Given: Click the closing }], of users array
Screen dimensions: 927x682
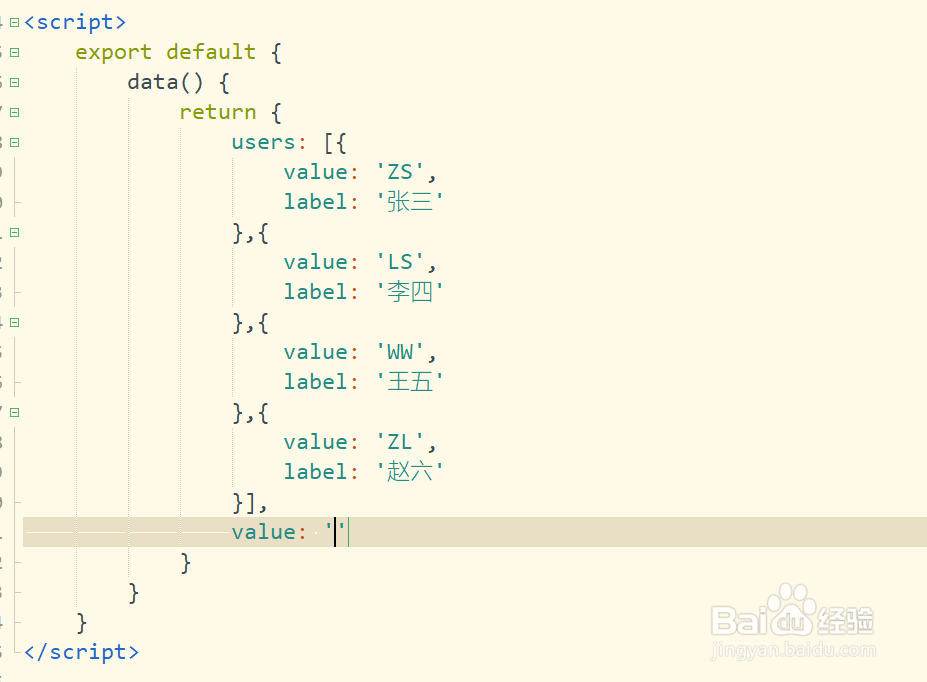Looking at the screenshot, I should pos(249,503).
